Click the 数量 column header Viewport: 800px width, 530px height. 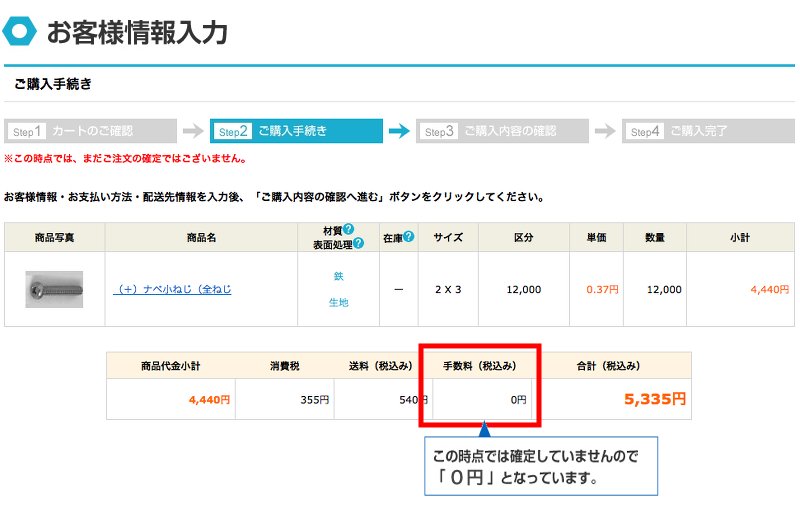coord(655,237)
